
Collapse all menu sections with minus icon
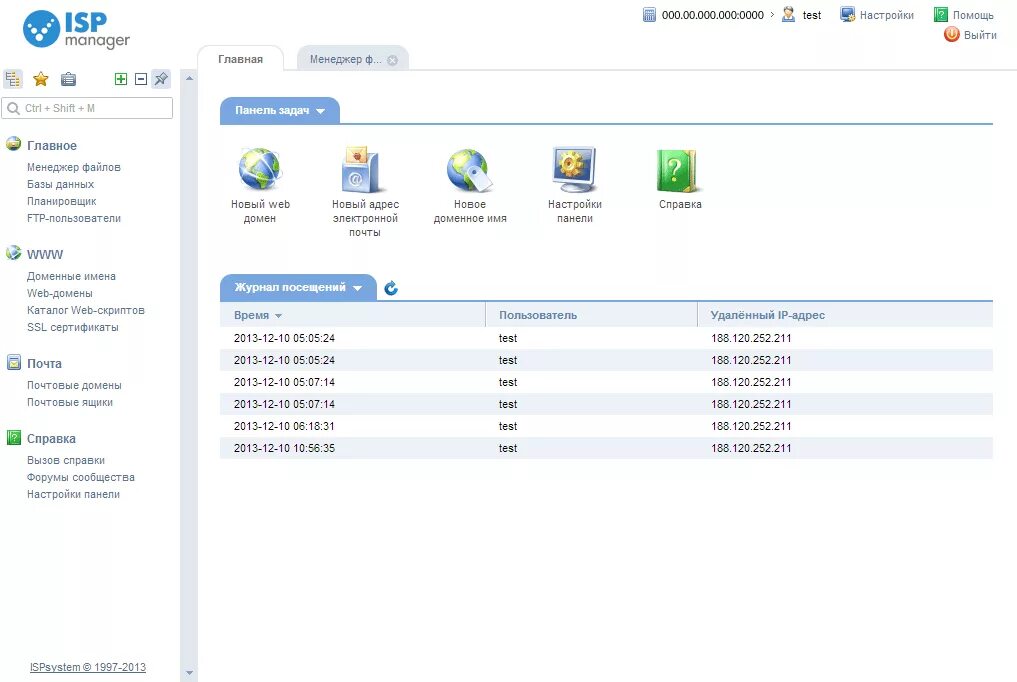click(141, 79)
